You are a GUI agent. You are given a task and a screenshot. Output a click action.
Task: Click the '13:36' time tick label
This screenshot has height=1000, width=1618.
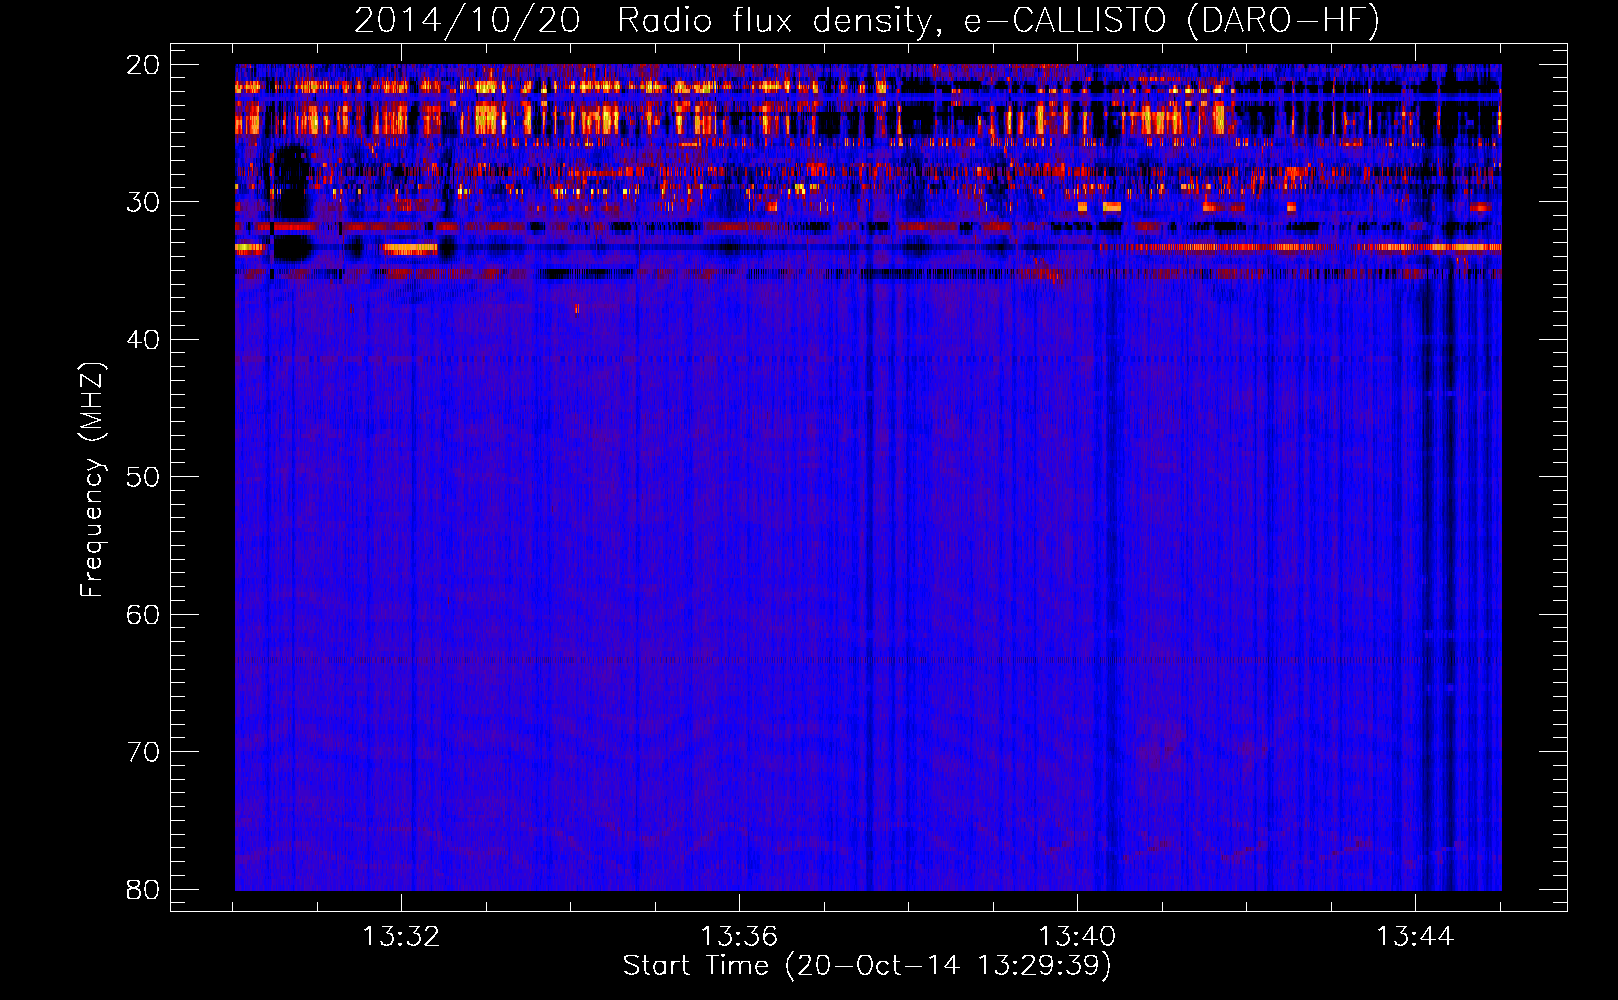click(x=739, y=937)
